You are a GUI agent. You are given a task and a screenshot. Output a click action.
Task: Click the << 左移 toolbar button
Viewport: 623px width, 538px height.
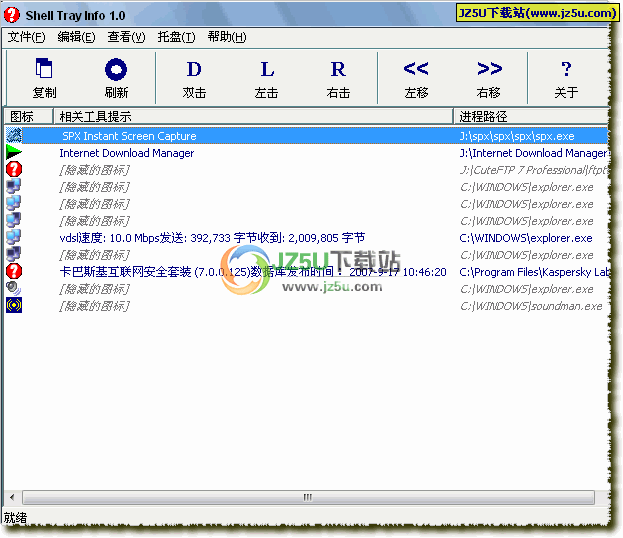(x=416, y=78)
